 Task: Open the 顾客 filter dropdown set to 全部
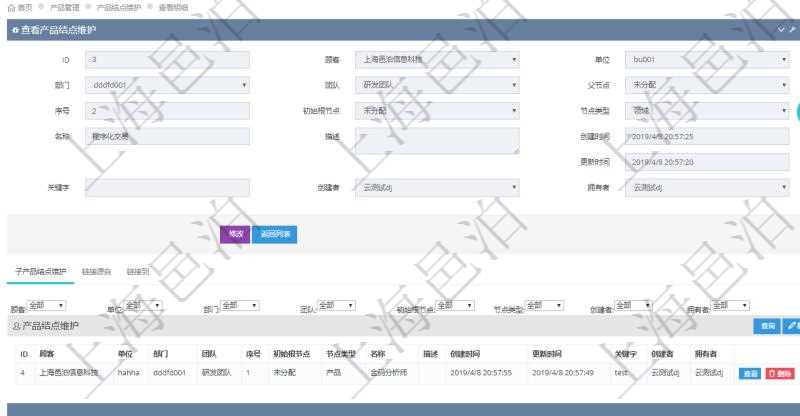click(46, 305)
